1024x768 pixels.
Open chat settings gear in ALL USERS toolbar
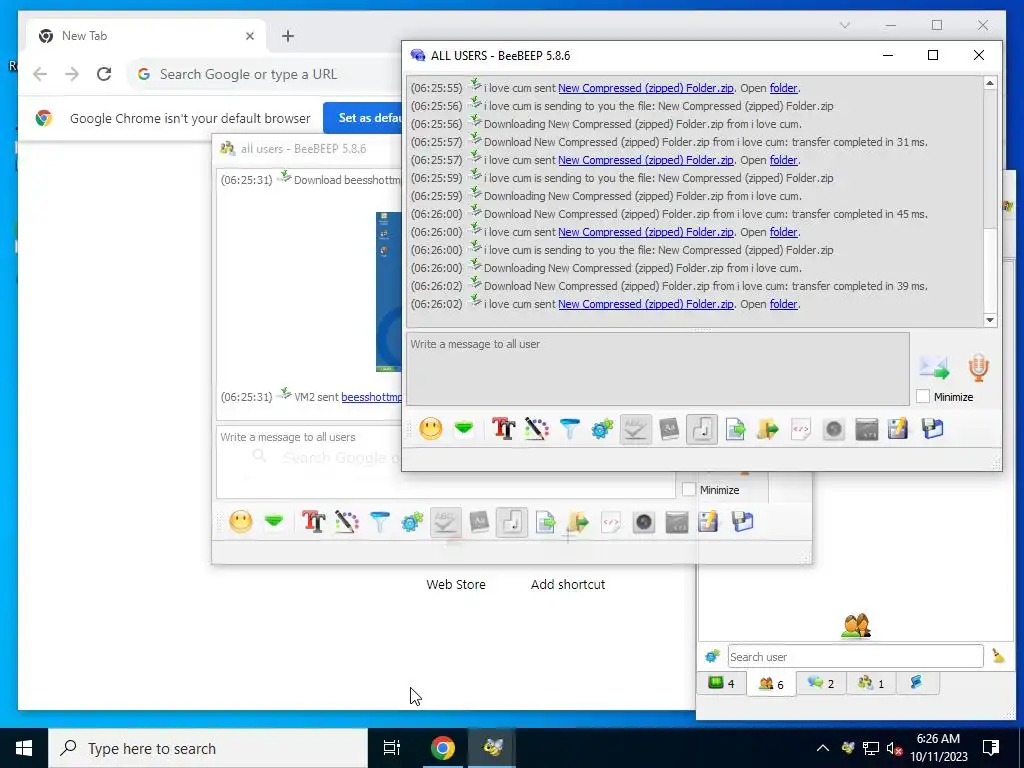coord(602,429)
